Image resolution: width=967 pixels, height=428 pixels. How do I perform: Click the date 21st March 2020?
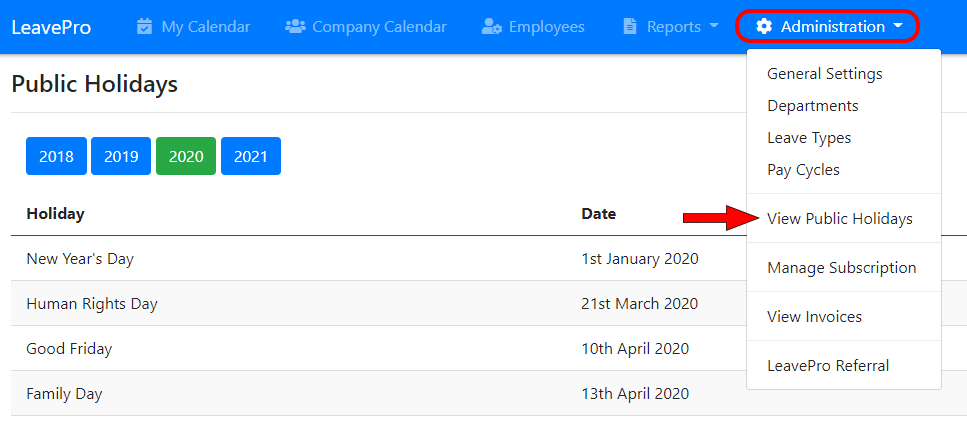click(x=640, y=304)
